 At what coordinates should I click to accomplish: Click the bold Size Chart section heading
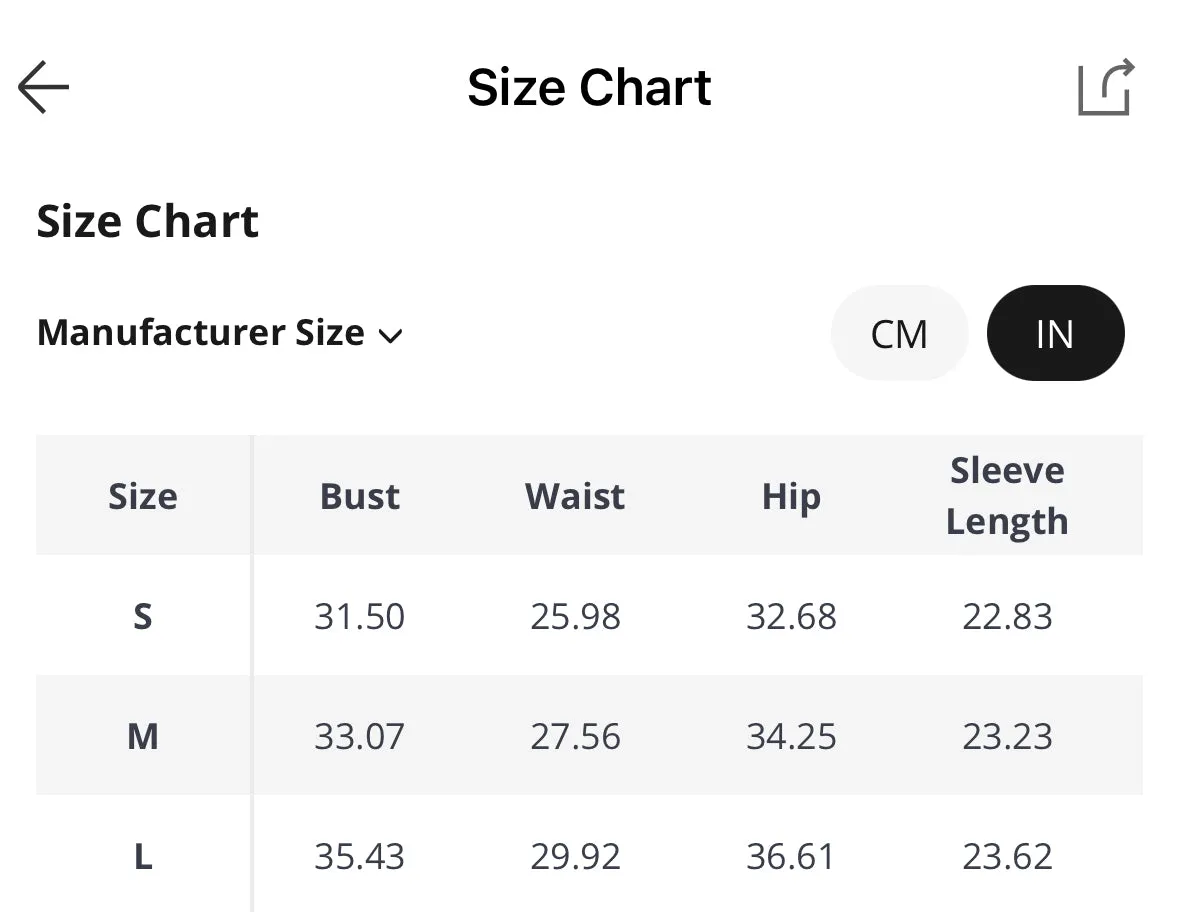coord(147,221)
